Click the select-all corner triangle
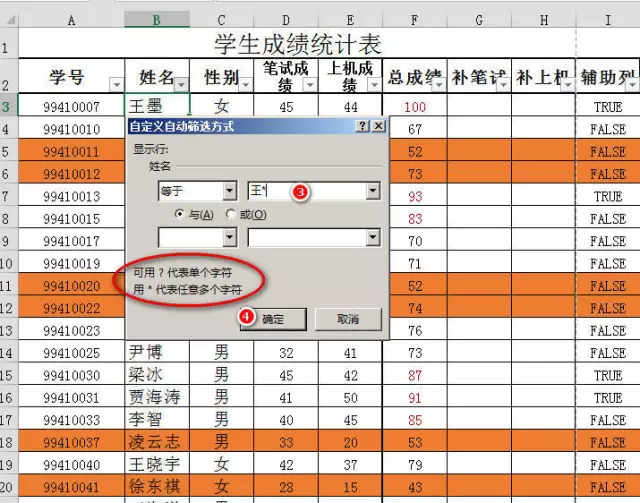The width and height of the screenshot is (640, 503). tap(9, 20)
